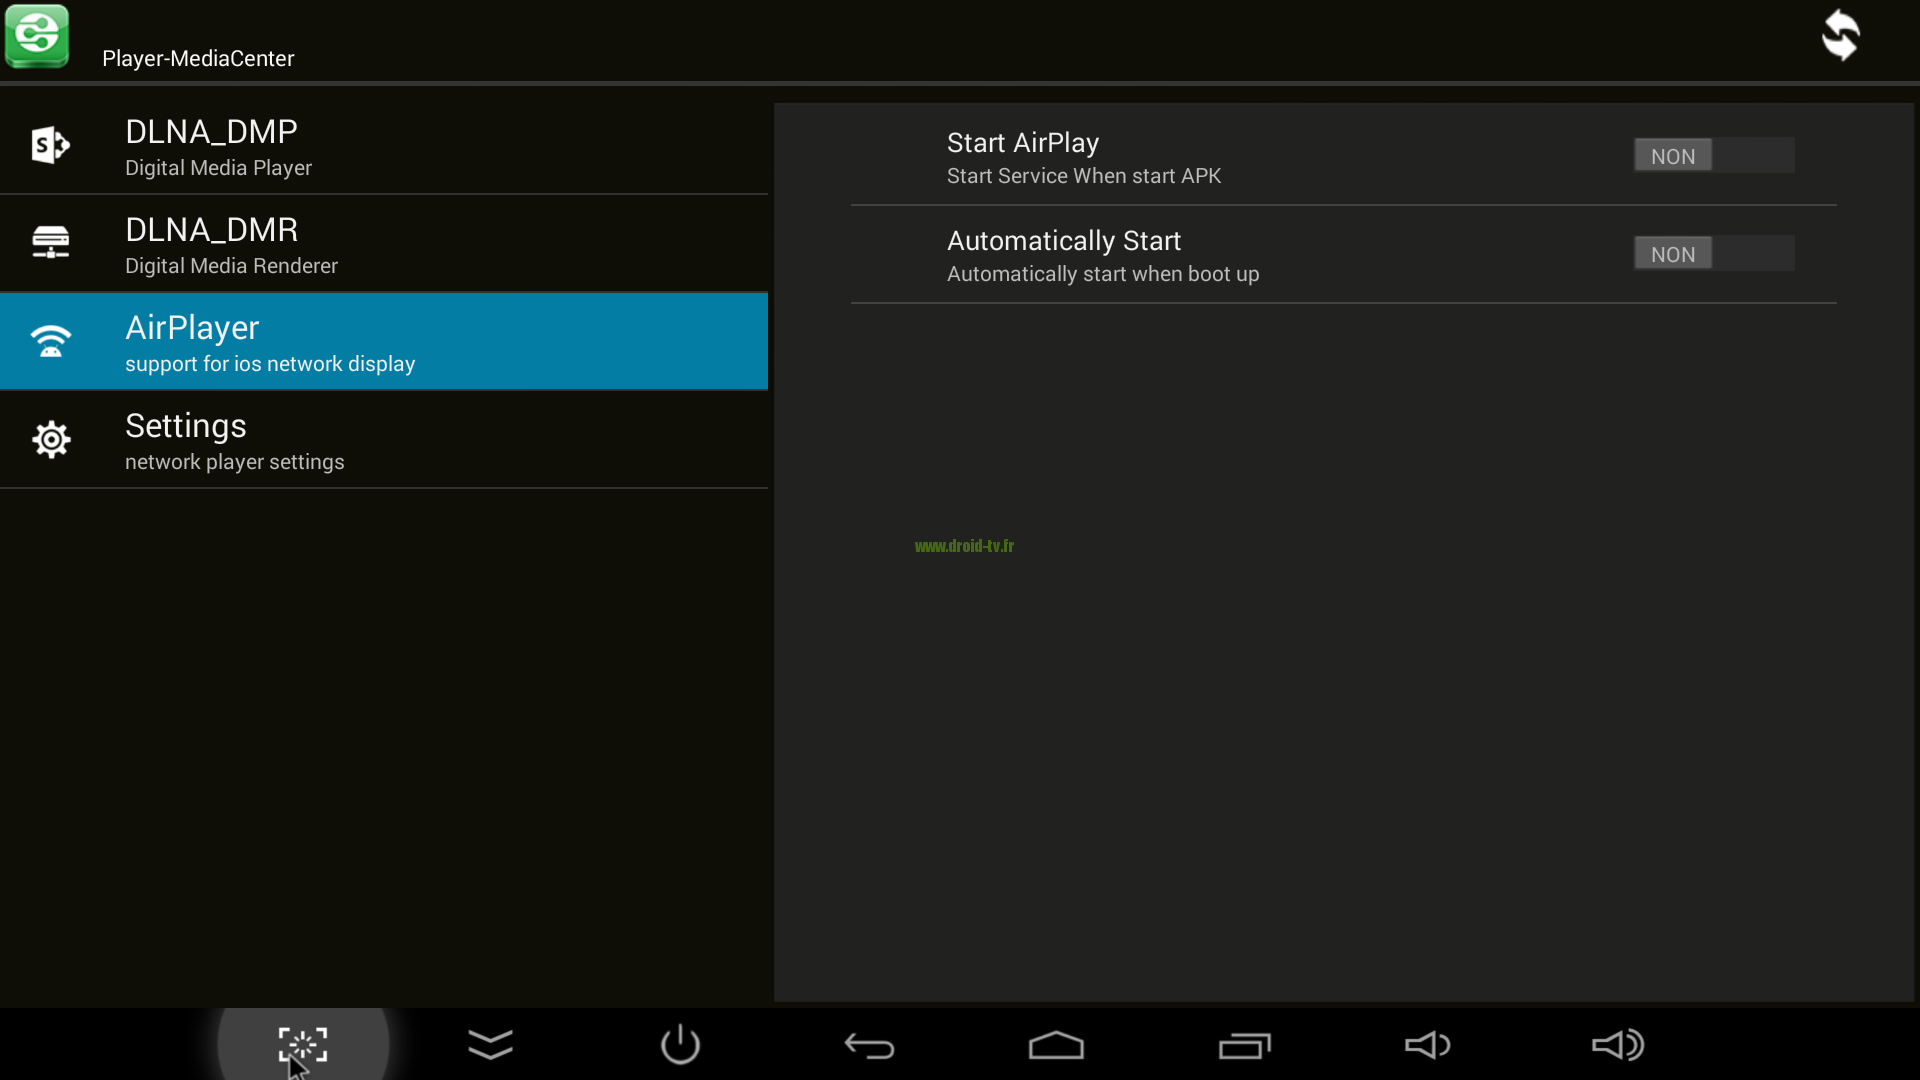
Task: Click the DLNA_DMP share icon
Action: (50, 146)
